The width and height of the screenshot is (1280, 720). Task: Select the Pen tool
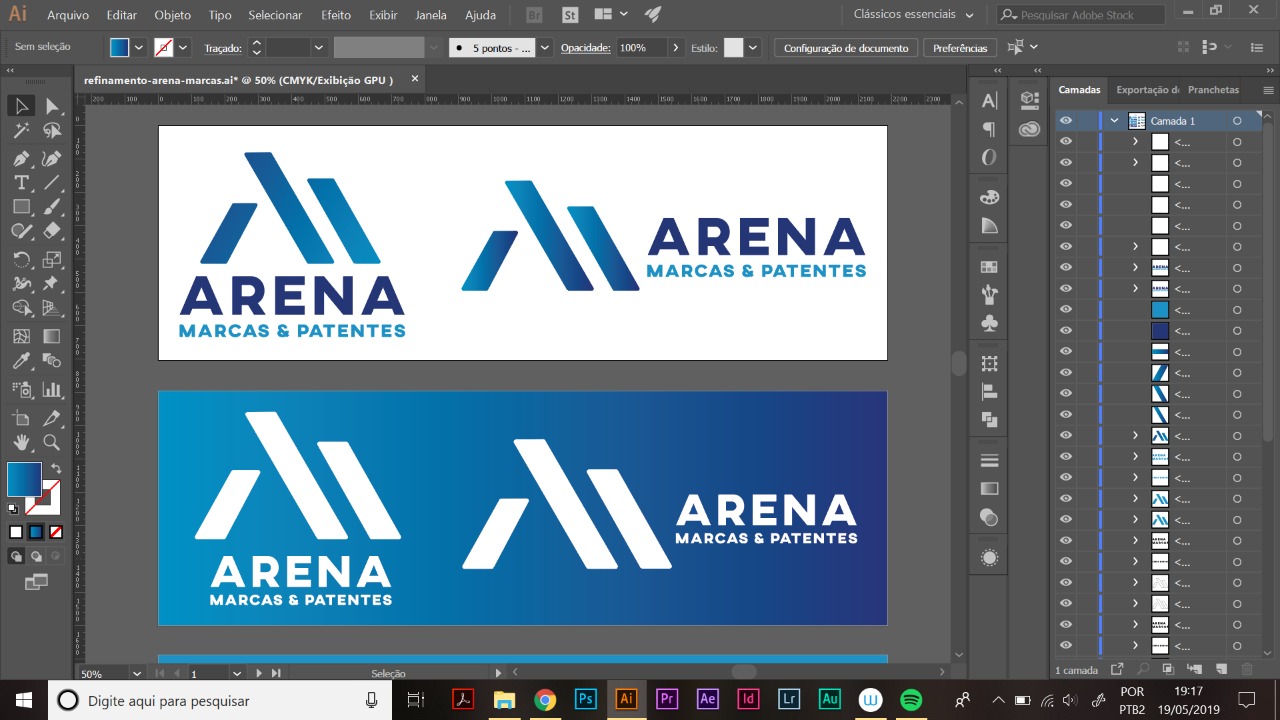(x=21, y=158)
